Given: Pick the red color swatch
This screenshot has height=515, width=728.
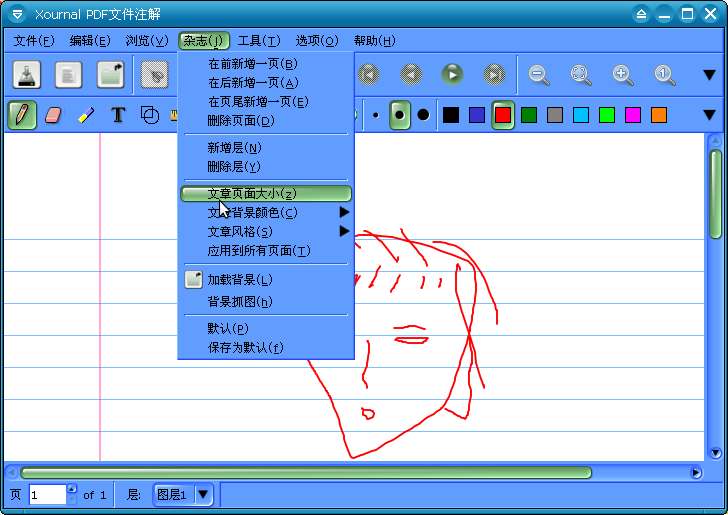Looking at the screenshot, I should (x=503, y=115).
